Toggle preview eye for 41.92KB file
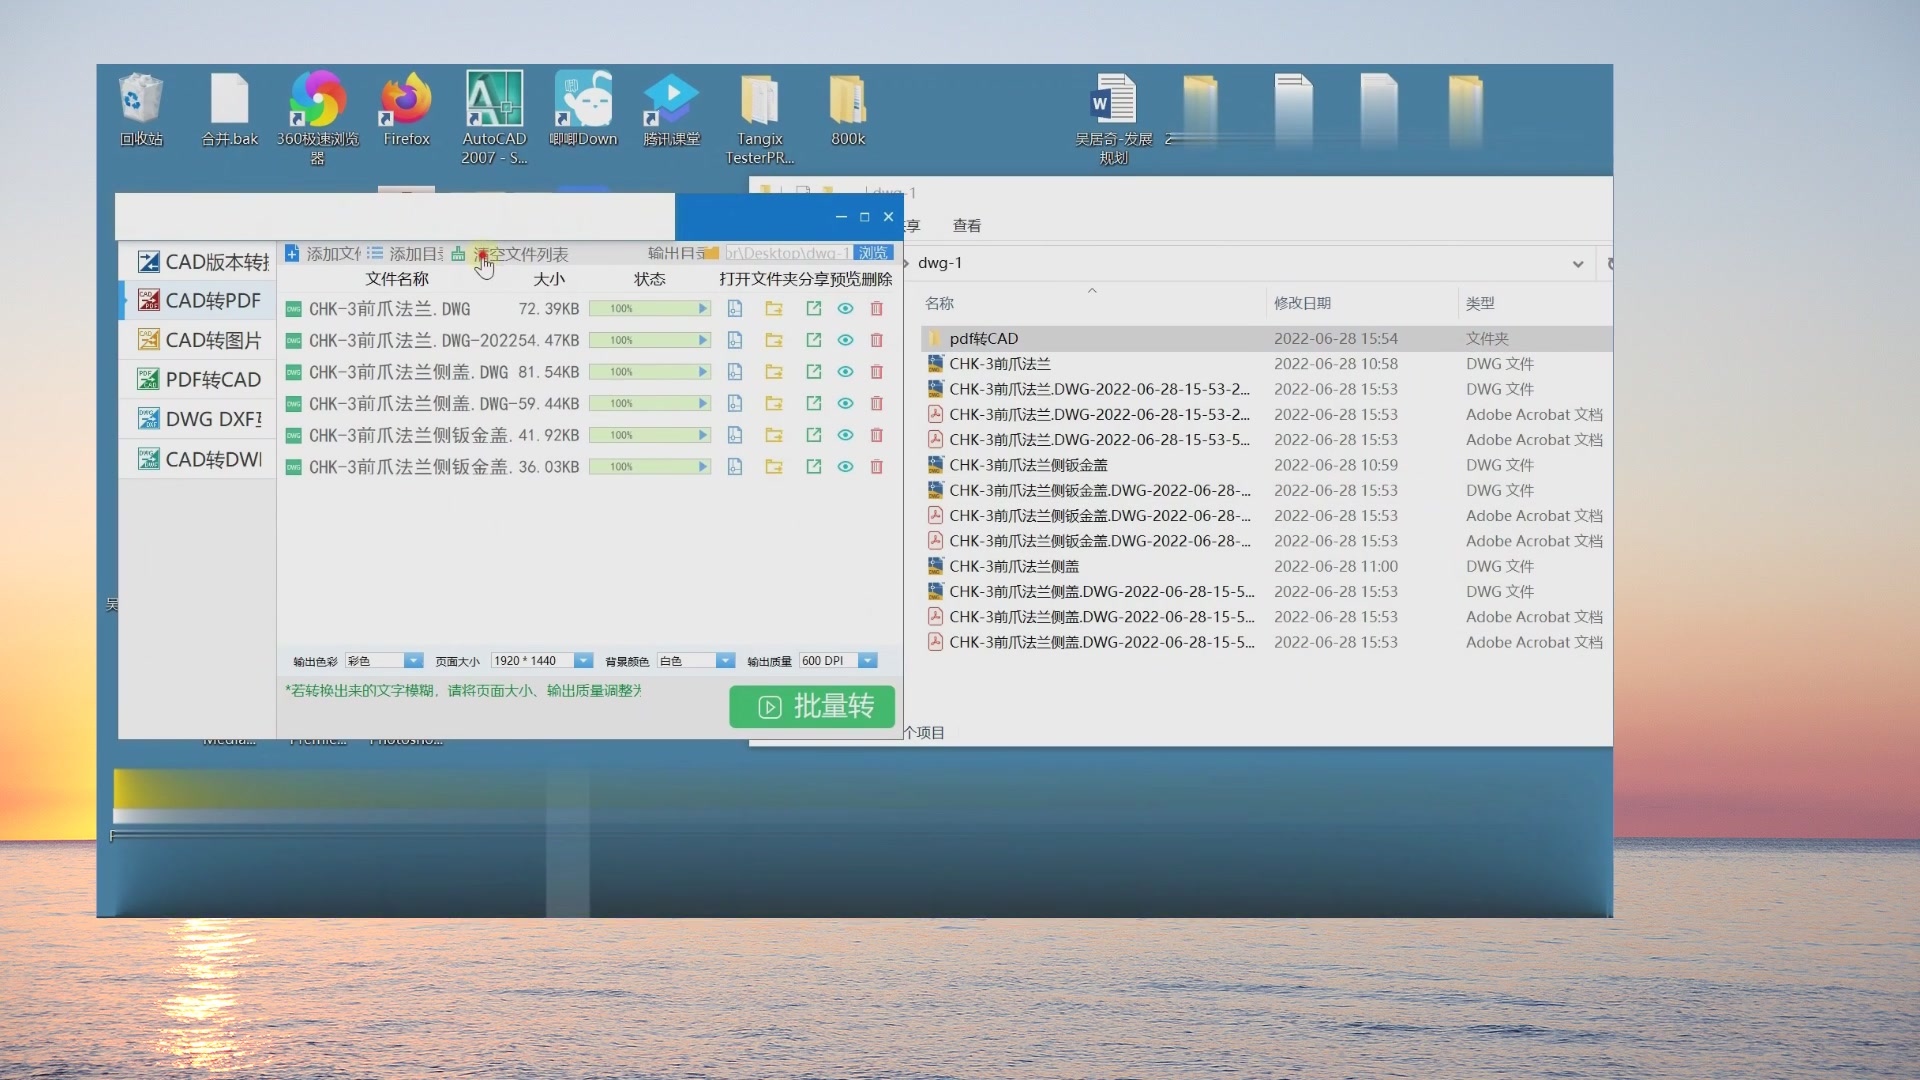Viewport: 1920px width, 1080px height. click(845, 436)
